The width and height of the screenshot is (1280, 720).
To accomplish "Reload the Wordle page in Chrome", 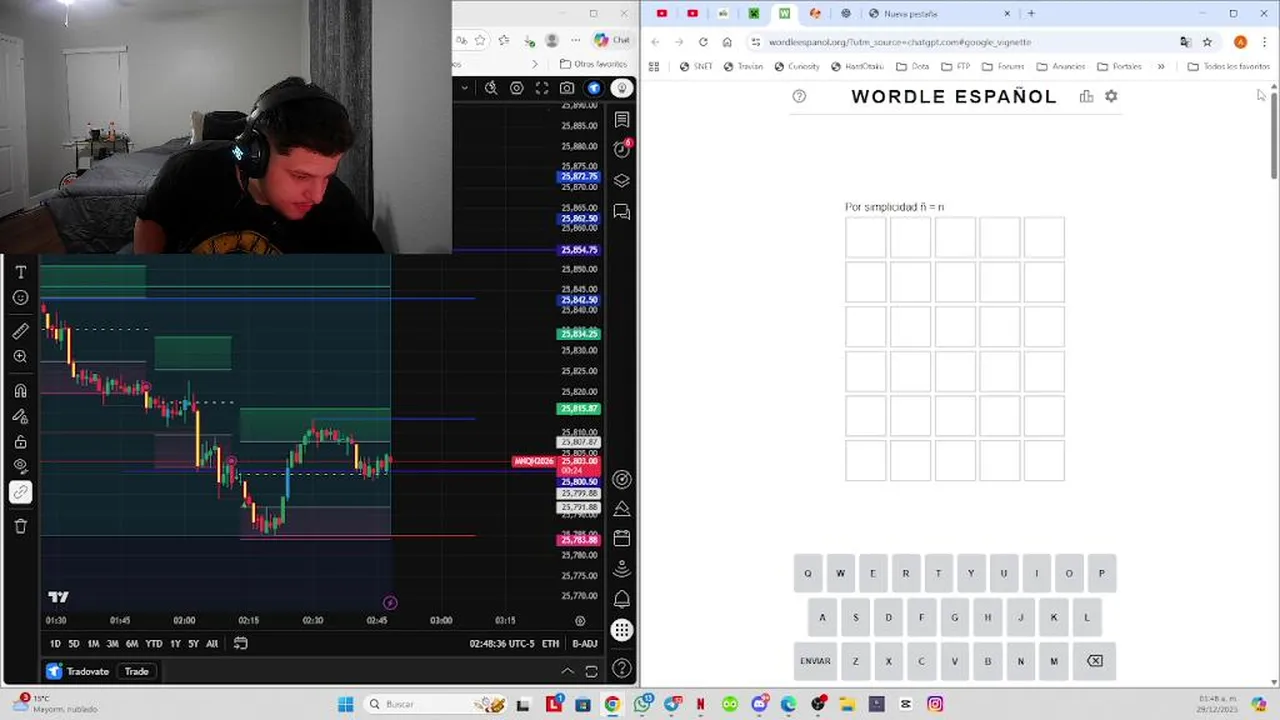I will pos(703,42).
